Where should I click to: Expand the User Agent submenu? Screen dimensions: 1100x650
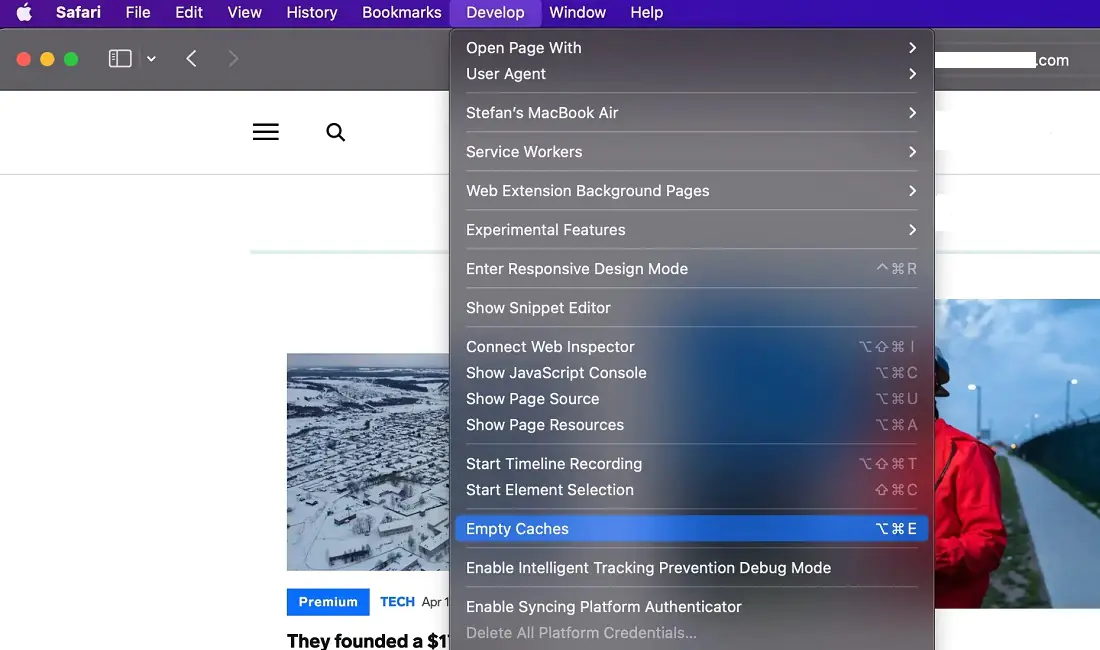(x=691, y=74)
